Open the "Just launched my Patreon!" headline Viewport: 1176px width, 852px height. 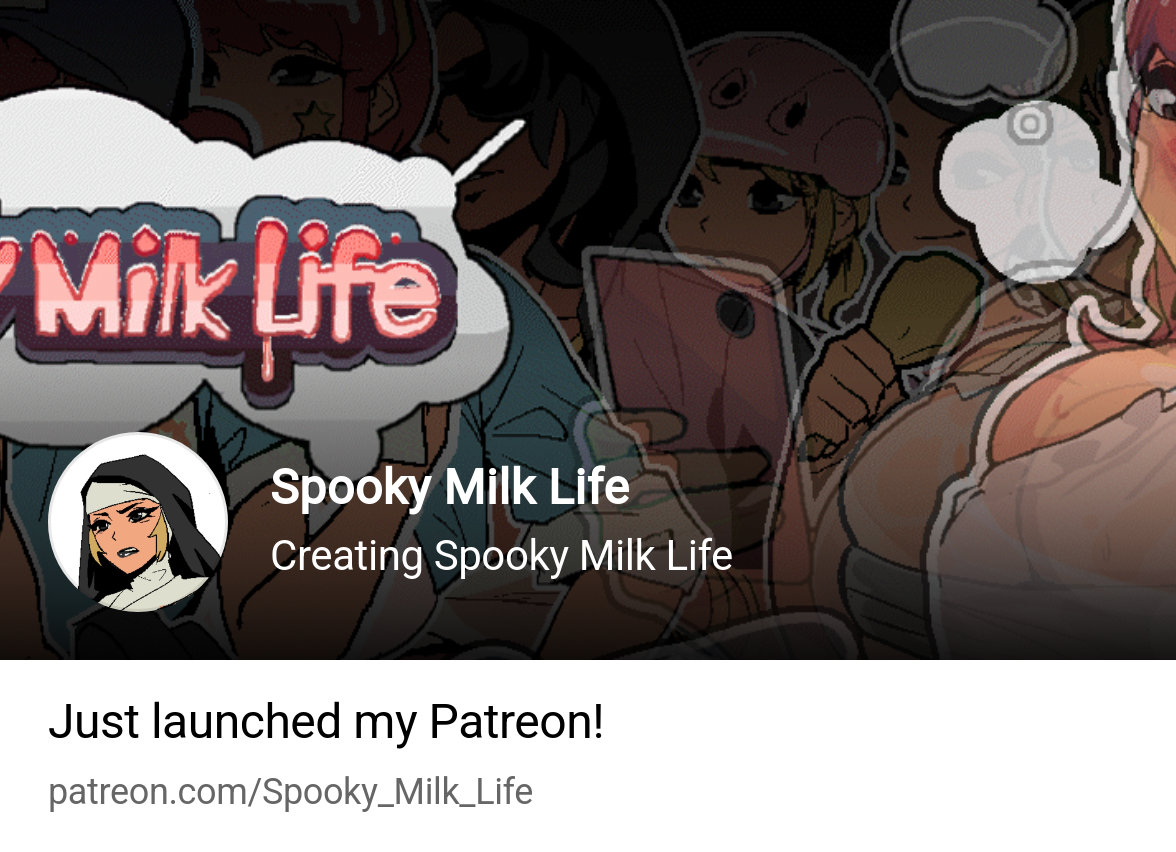coord(326,722)
